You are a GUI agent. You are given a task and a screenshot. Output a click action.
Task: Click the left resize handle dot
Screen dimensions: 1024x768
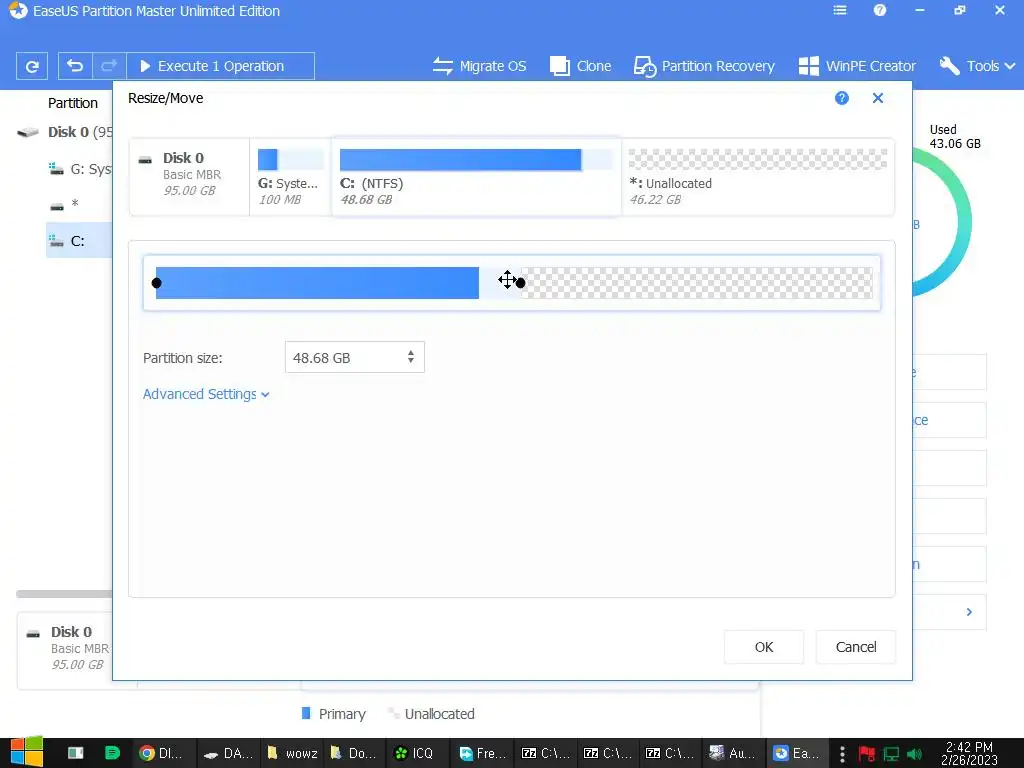coord(156,283)
